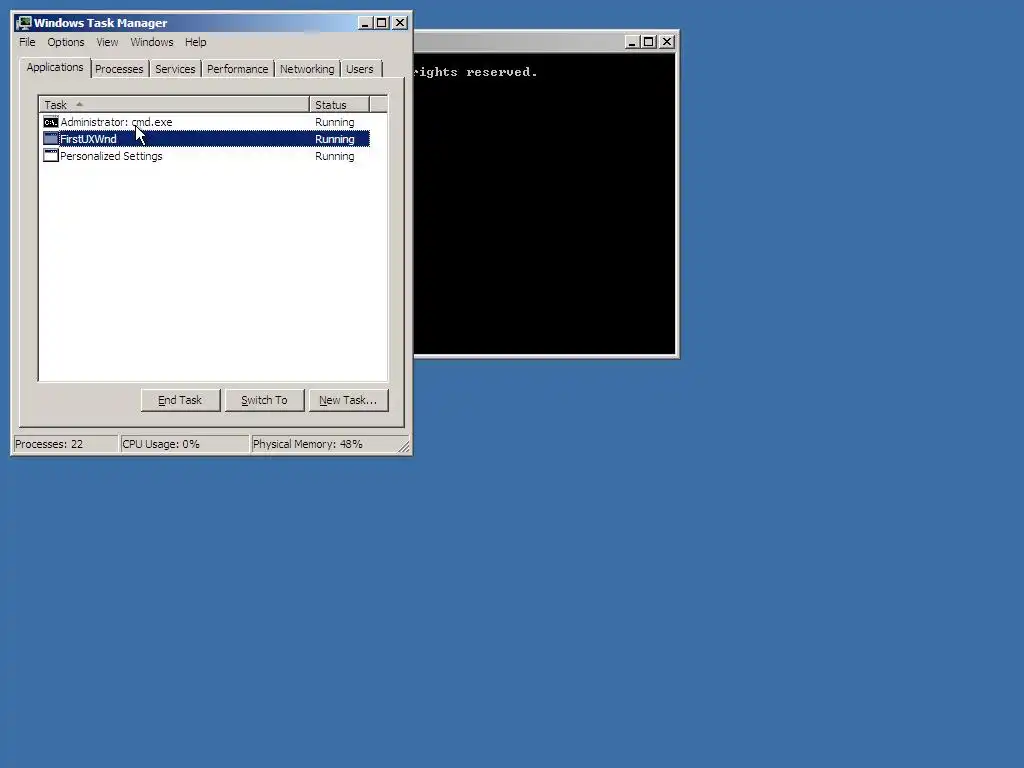Image resolution: width=1024 pixels, height=768 pixels.
Task: Switch to the Users tab
Action: pos(360,69)
